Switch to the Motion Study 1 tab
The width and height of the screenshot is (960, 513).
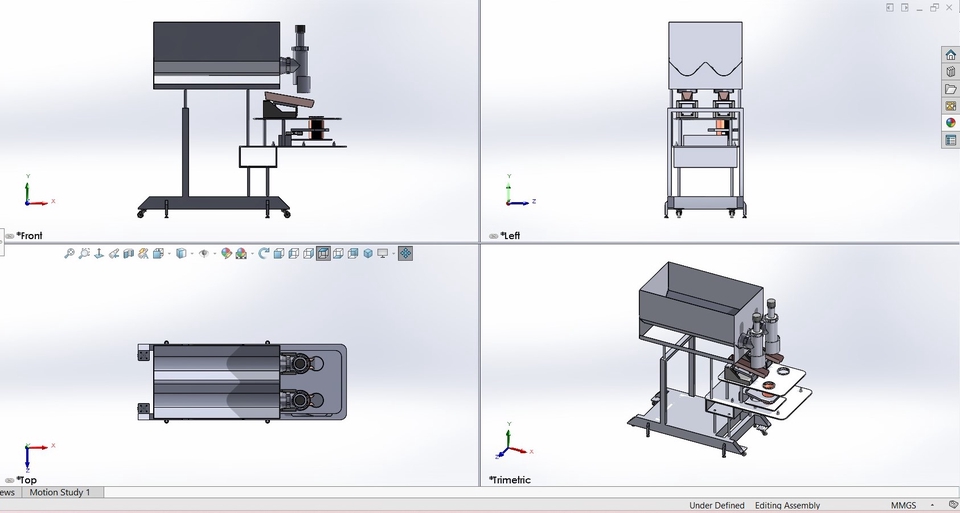pos(60,492)
